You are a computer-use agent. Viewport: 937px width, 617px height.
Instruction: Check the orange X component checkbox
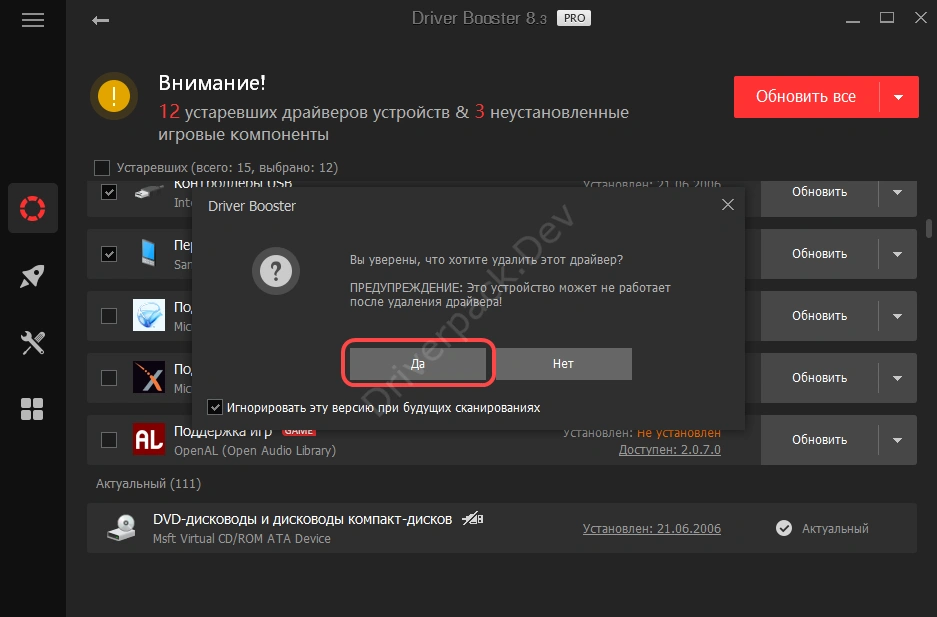click(x=109, y=377)
